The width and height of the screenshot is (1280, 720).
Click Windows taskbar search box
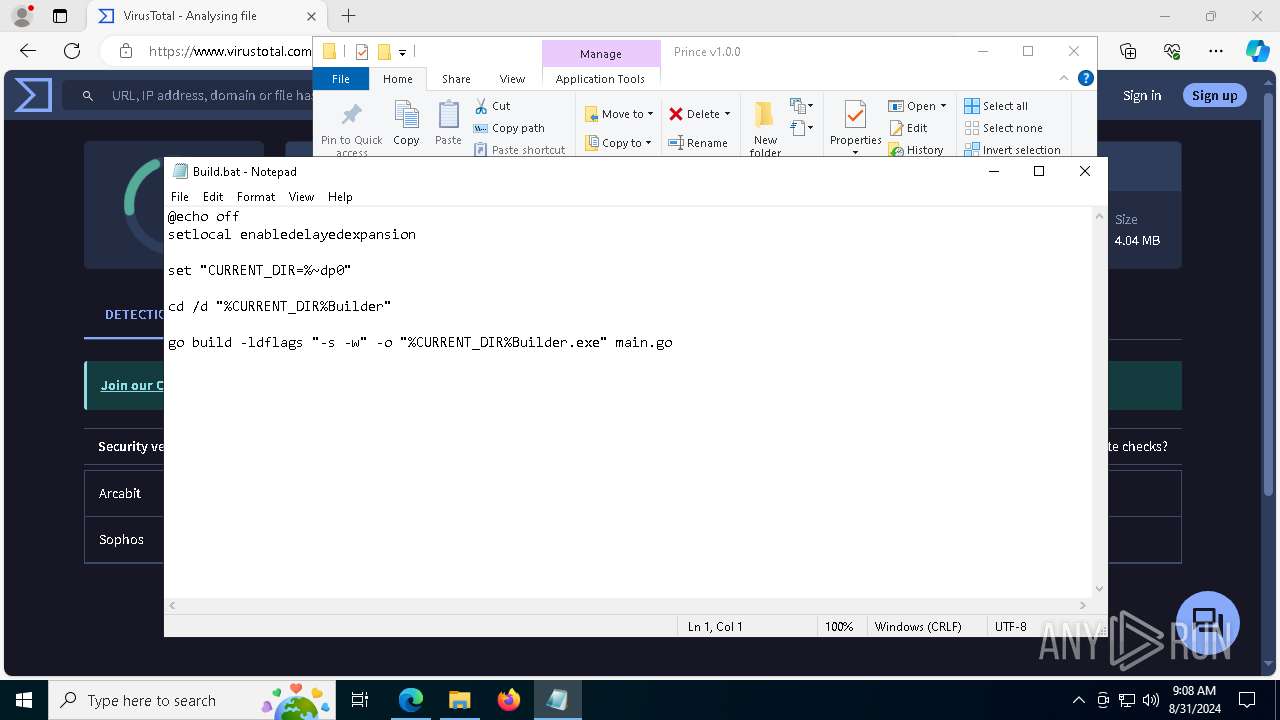[190, 700]
